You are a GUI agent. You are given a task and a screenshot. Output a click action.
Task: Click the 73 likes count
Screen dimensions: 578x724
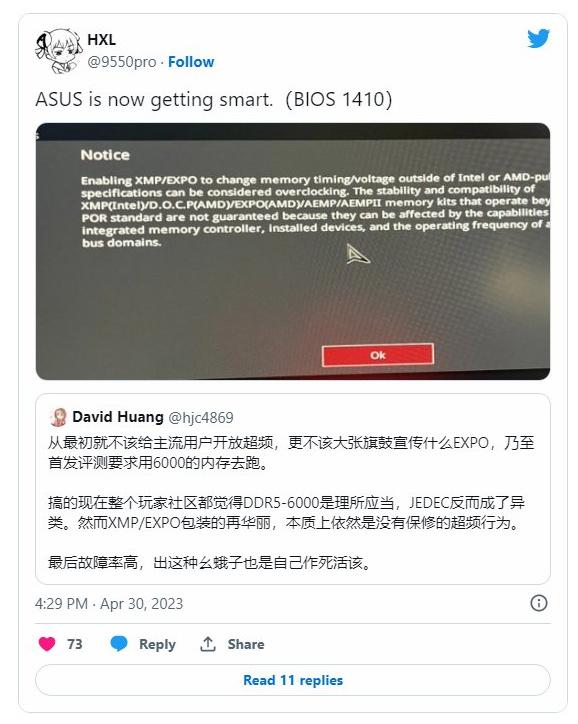tap(75, 644)
